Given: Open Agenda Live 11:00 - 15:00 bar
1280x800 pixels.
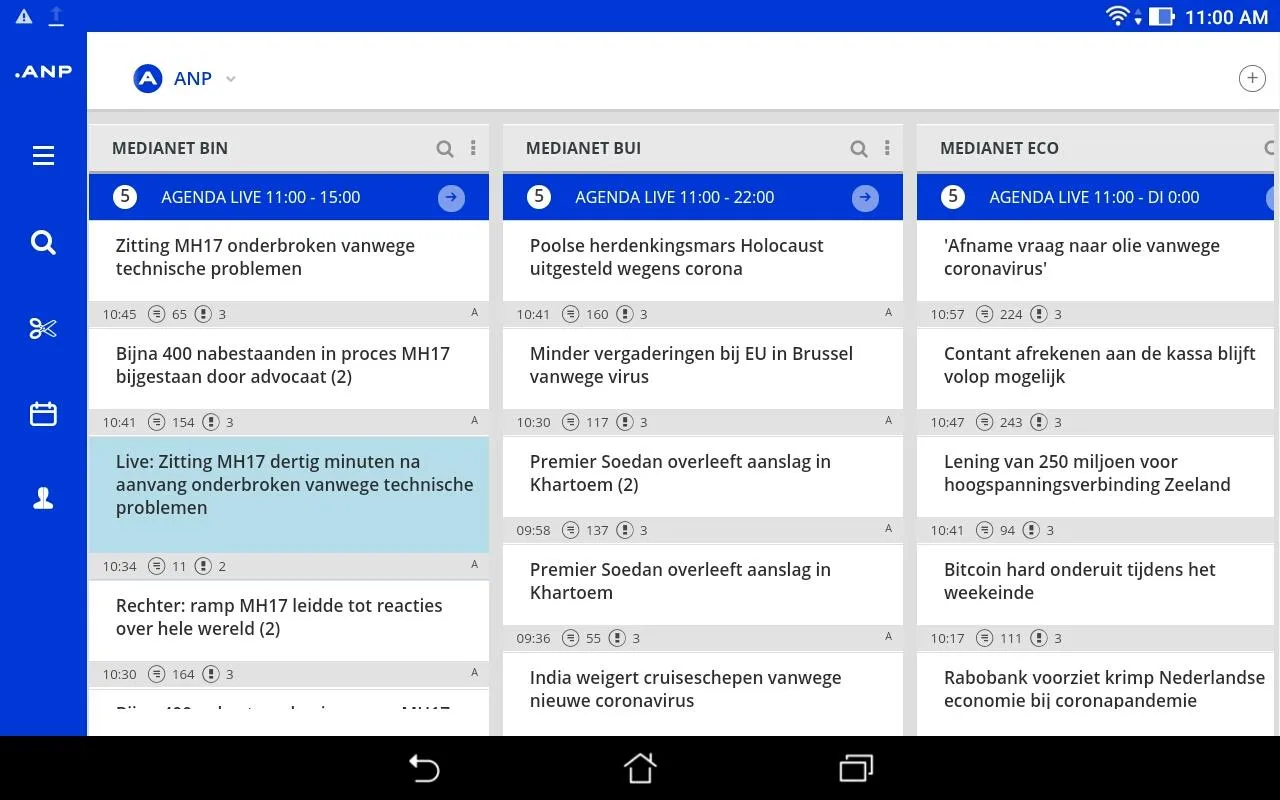Looking at the screenshot, I should coord(289,197).
